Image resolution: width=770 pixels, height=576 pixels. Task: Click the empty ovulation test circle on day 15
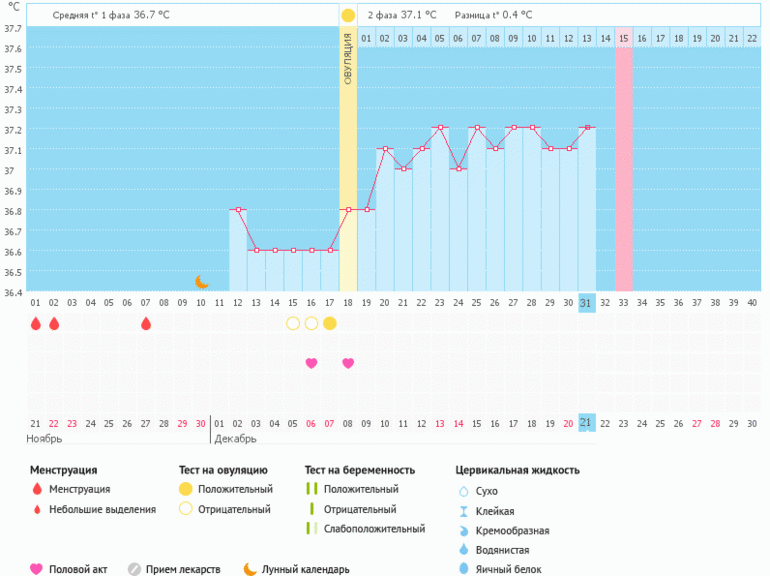tap(293, 323)
